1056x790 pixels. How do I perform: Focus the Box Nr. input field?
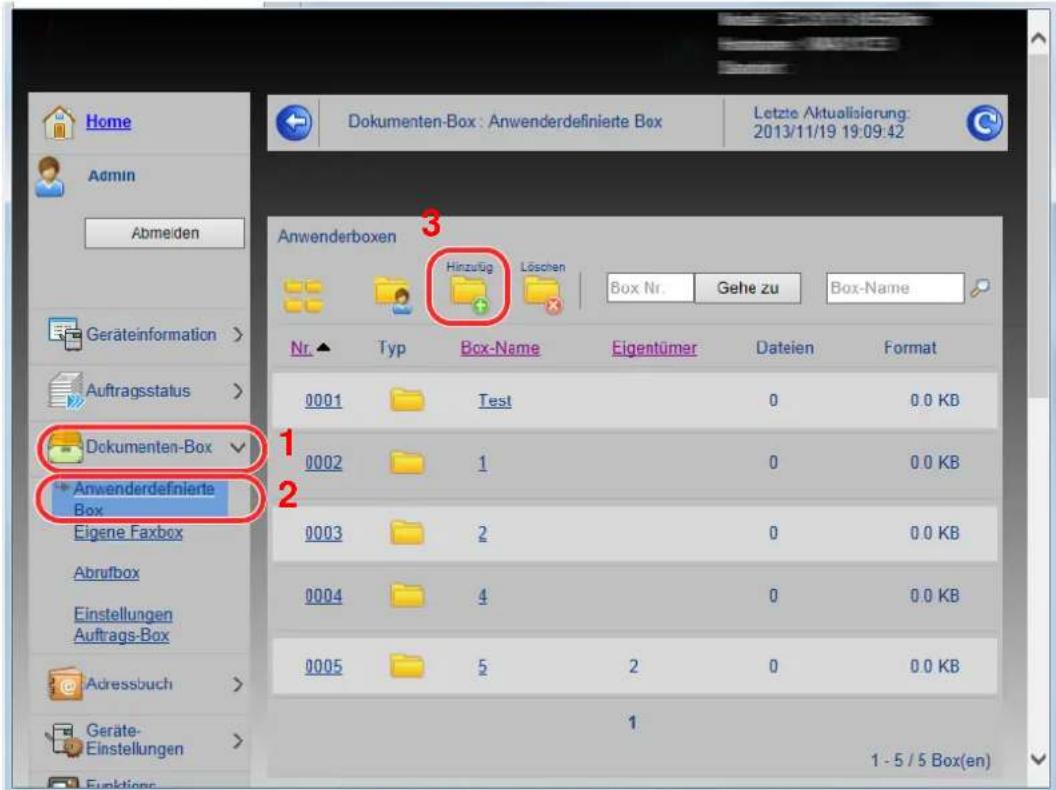point(650,288)
